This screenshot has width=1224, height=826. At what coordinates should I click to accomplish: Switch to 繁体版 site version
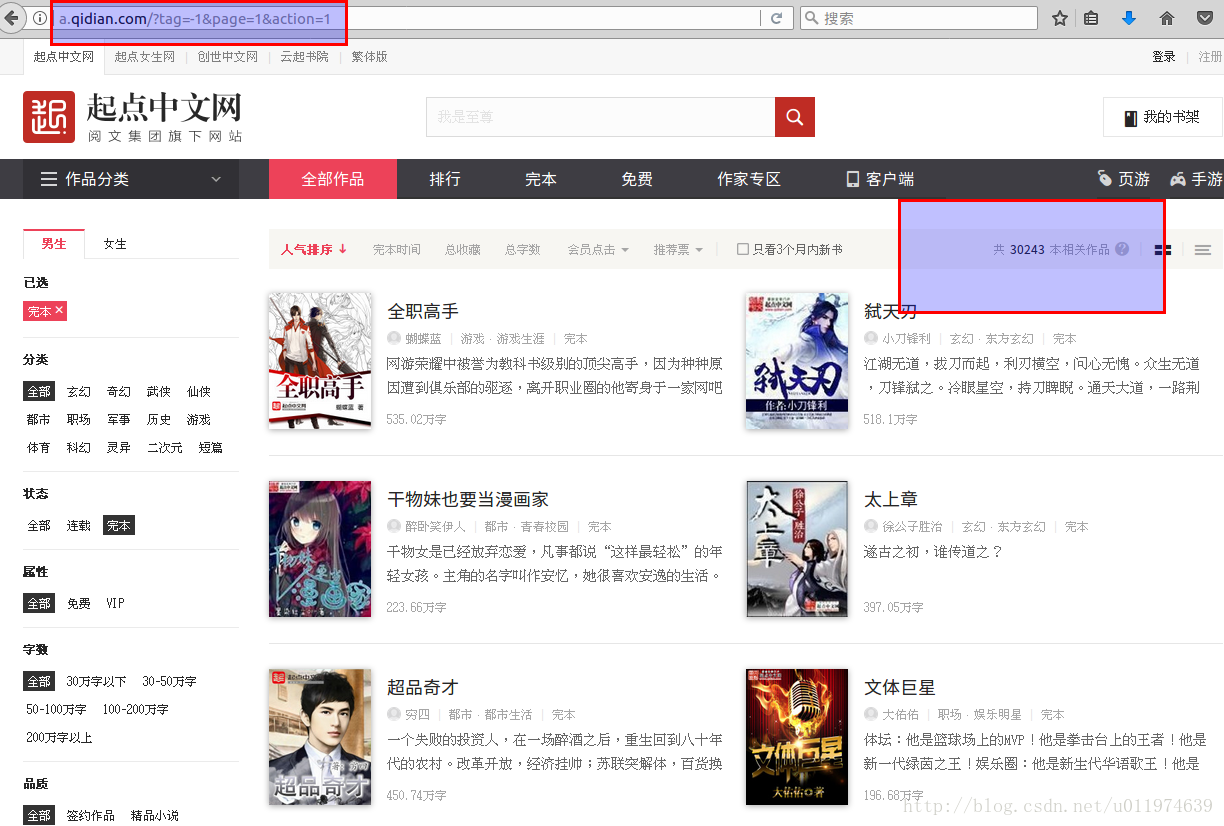tap(369, 57)
